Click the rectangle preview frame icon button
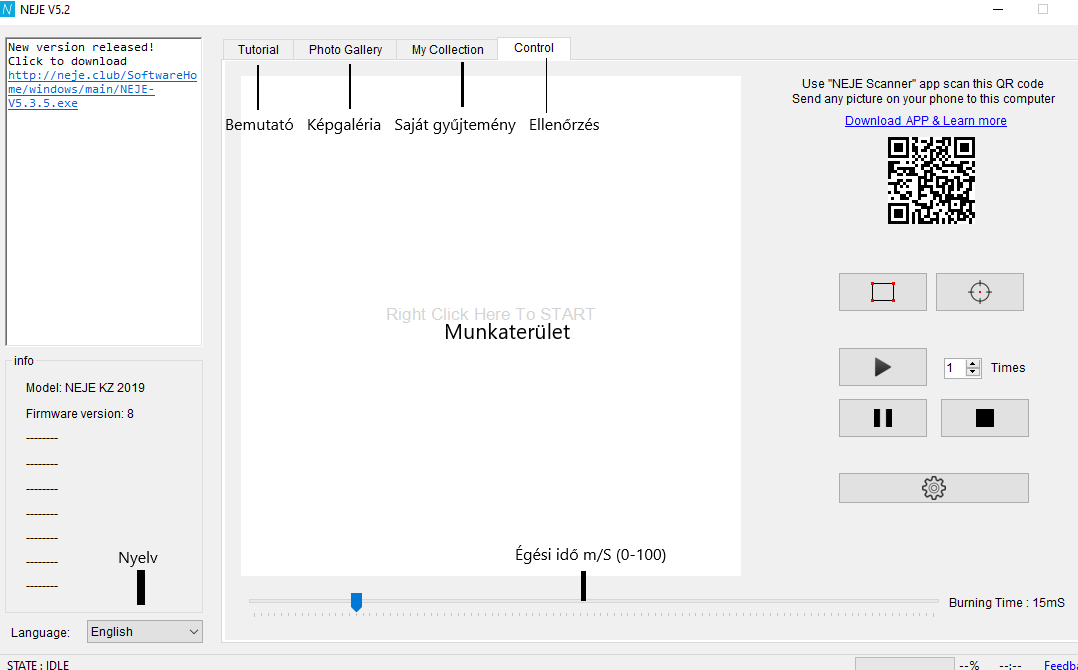The image size is (1078, 670). click(882, 292)
